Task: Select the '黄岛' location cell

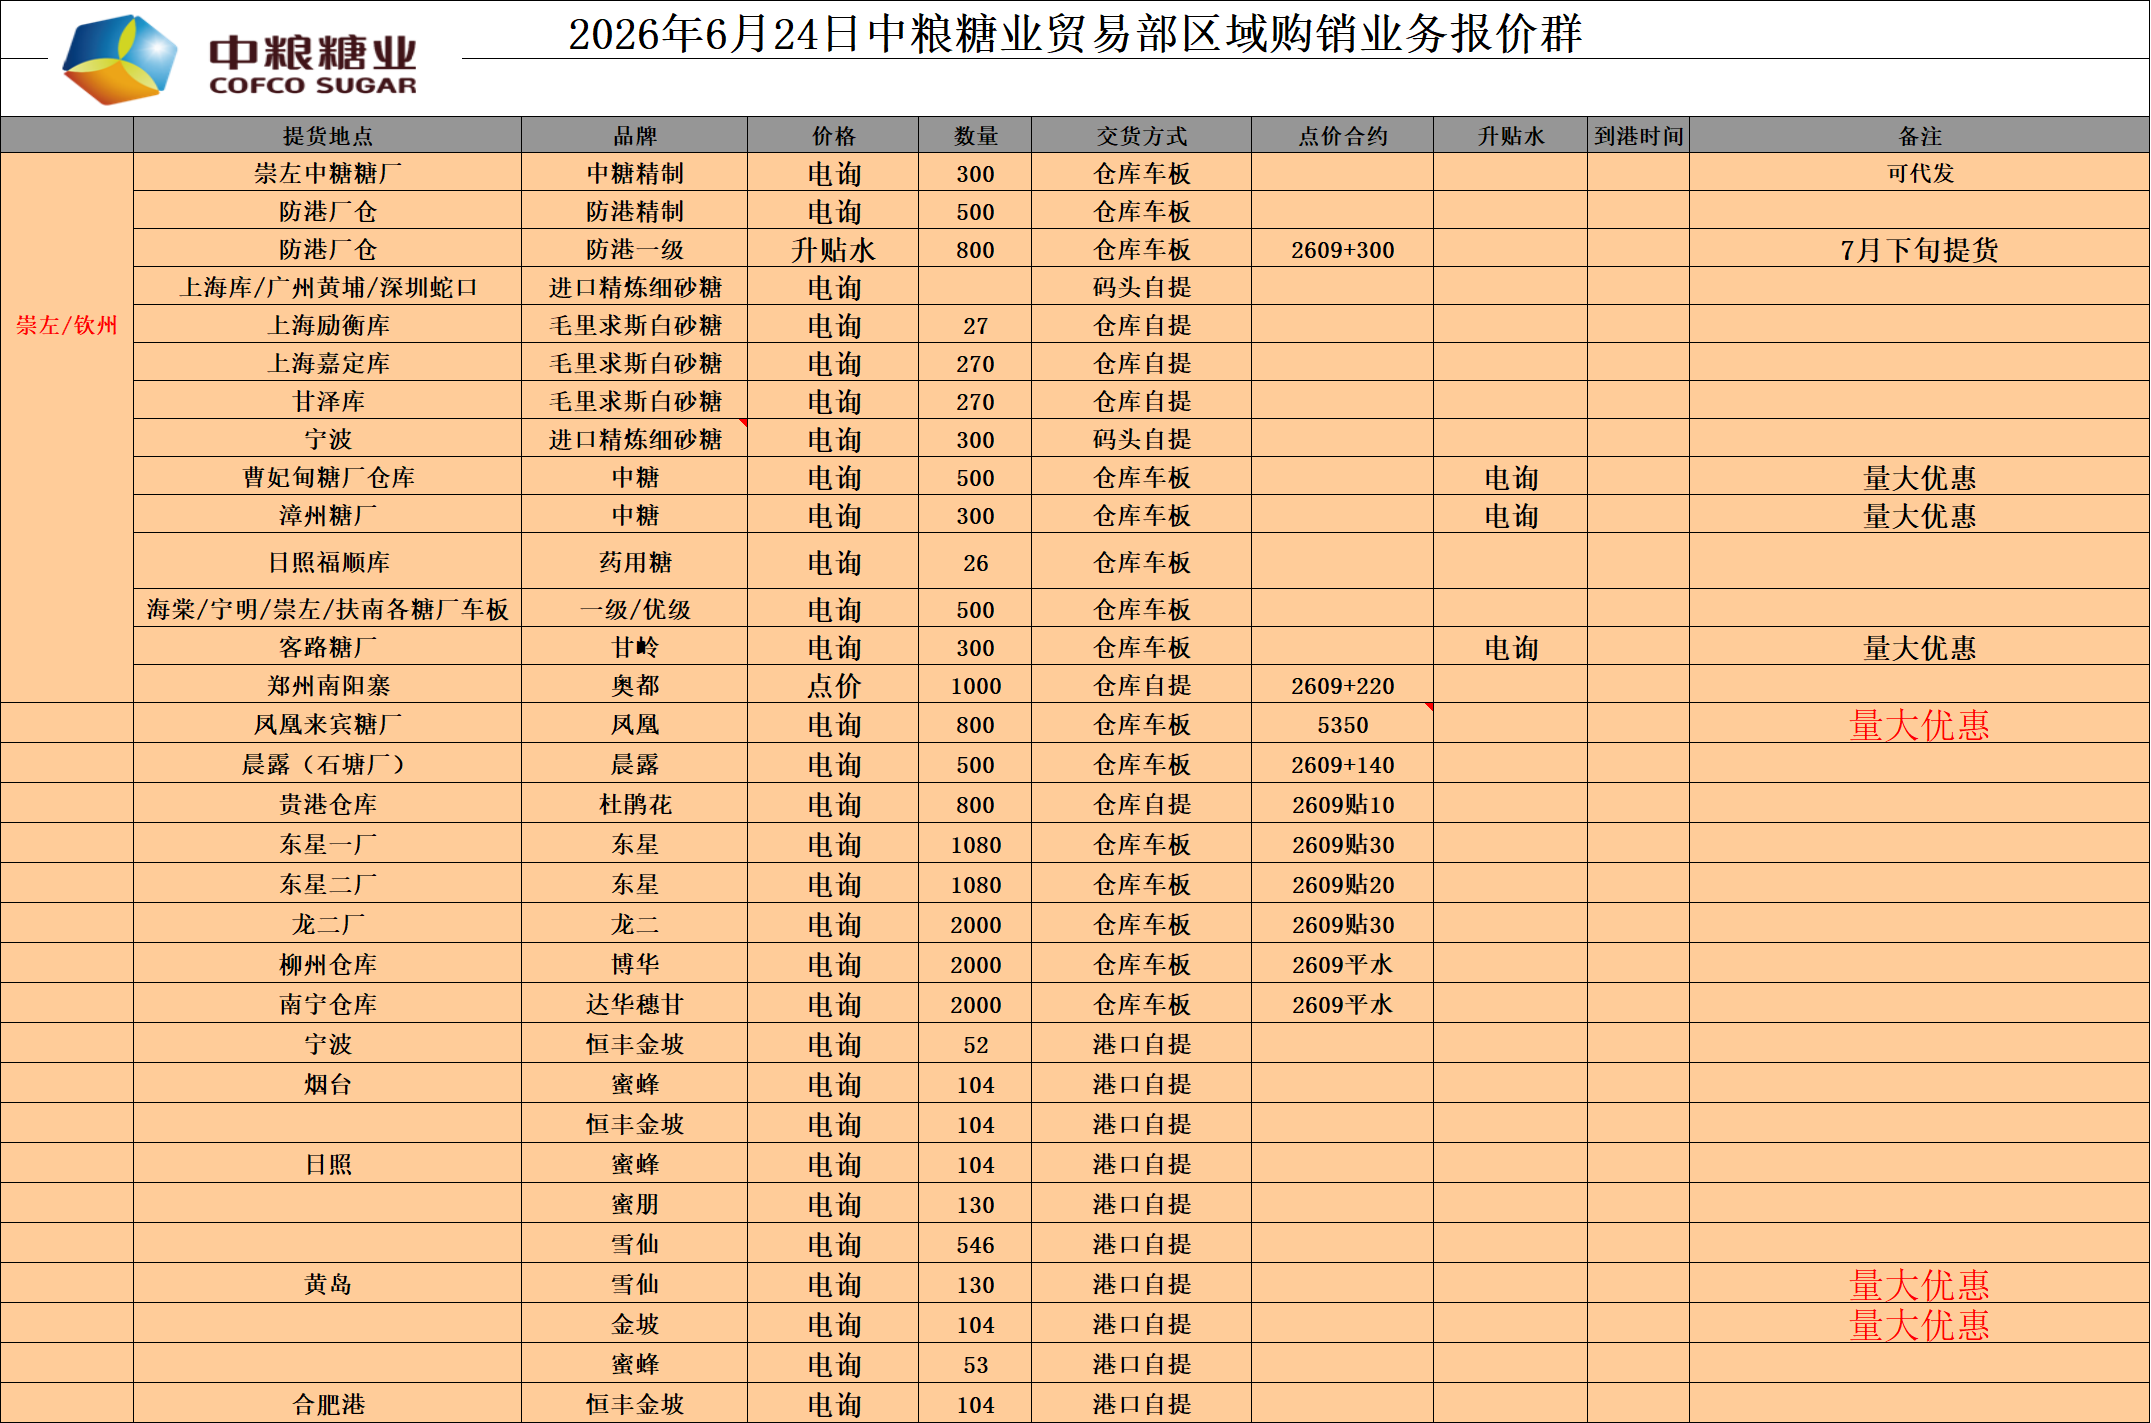Action: coord(327,1284)
